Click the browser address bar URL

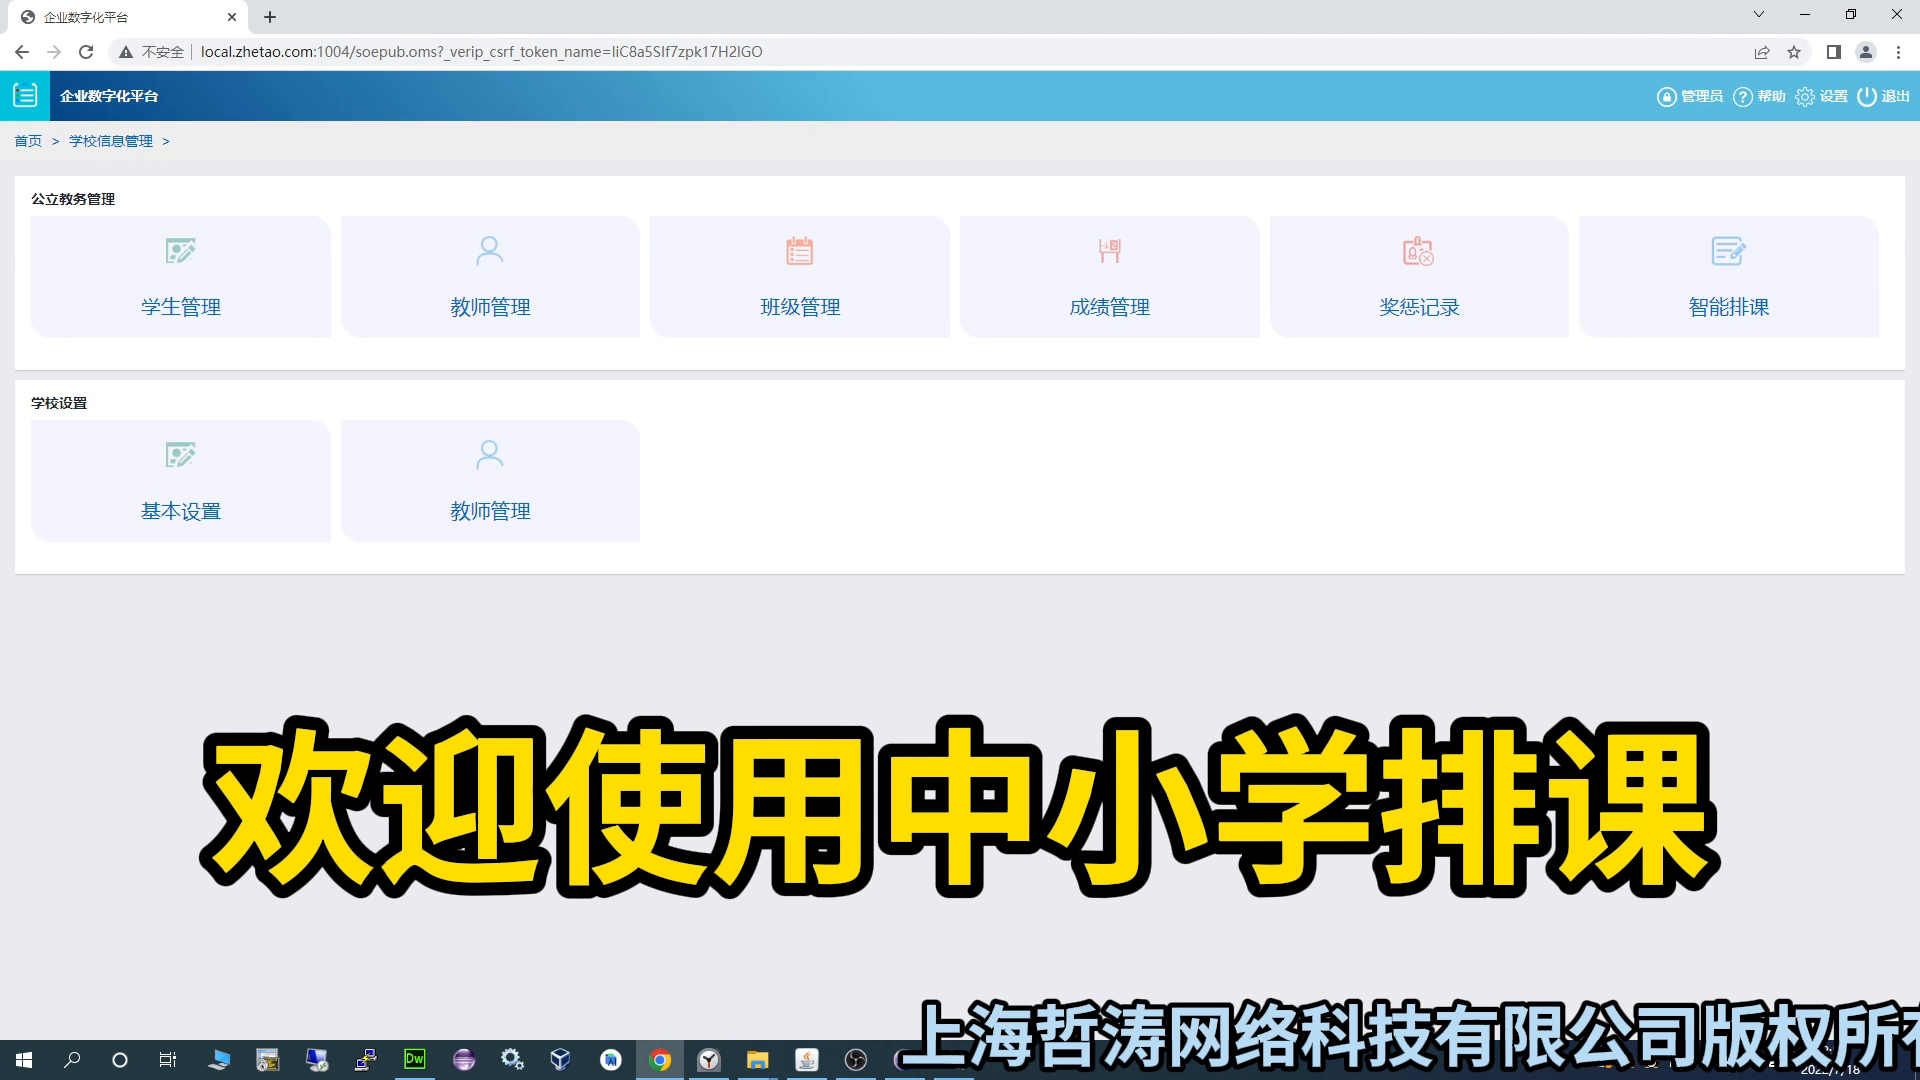[x=480, y=52]
